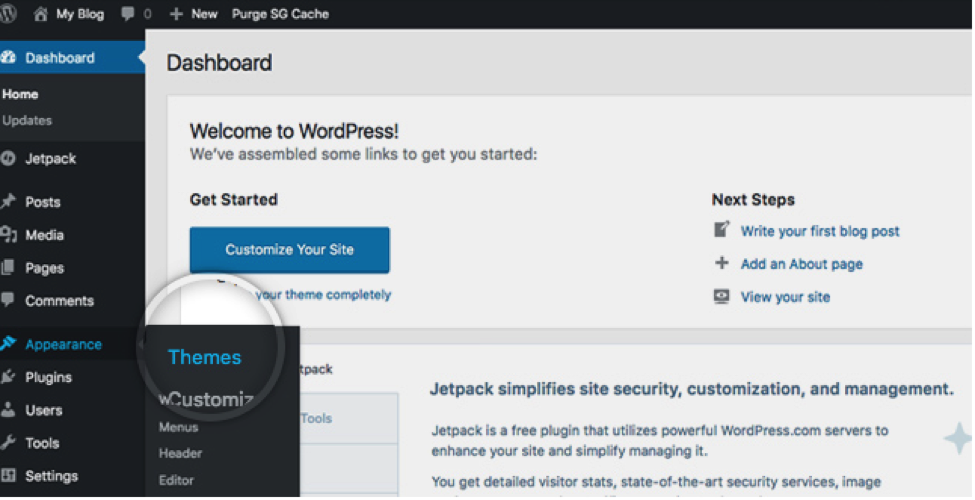The height and width of the screenshot is (500, 975).
Task: Open the Appearance menu label
Action: coord(63,345)
